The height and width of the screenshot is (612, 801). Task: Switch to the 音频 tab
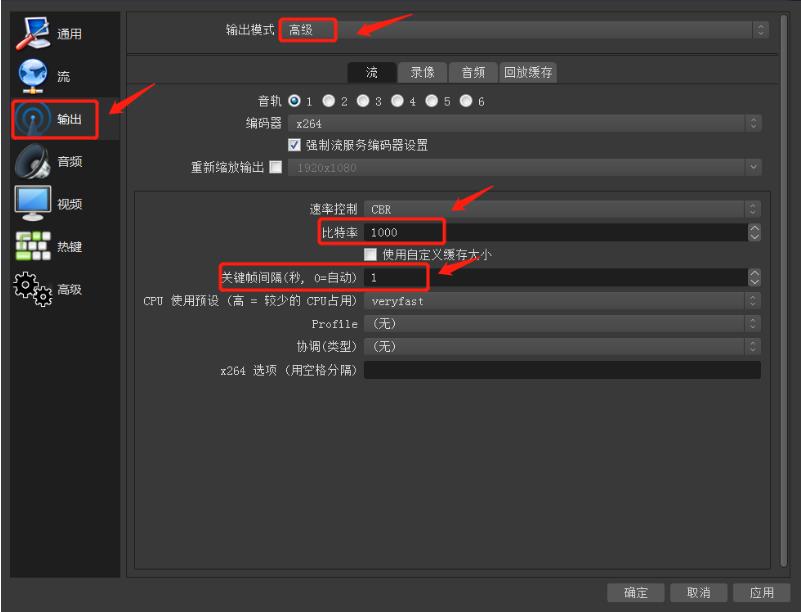click(473, 72)
